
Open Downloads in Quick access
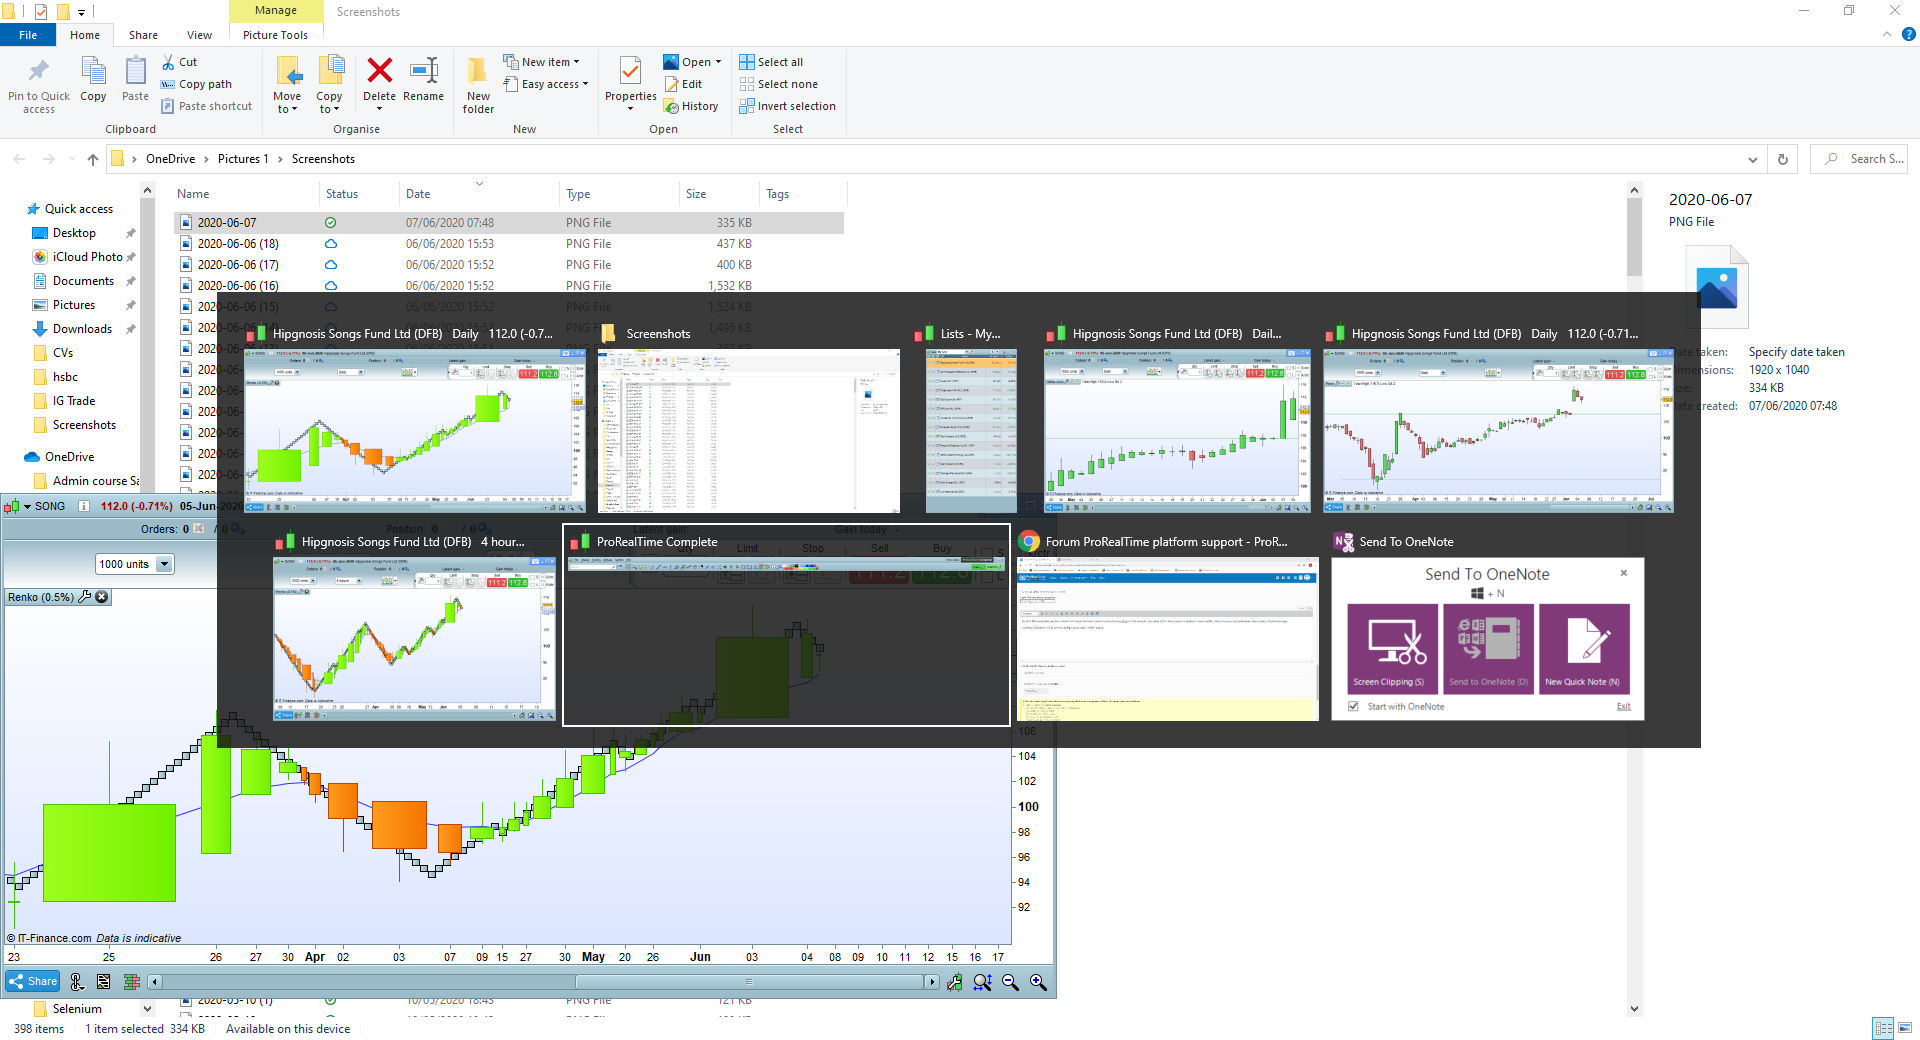[82, 329]
